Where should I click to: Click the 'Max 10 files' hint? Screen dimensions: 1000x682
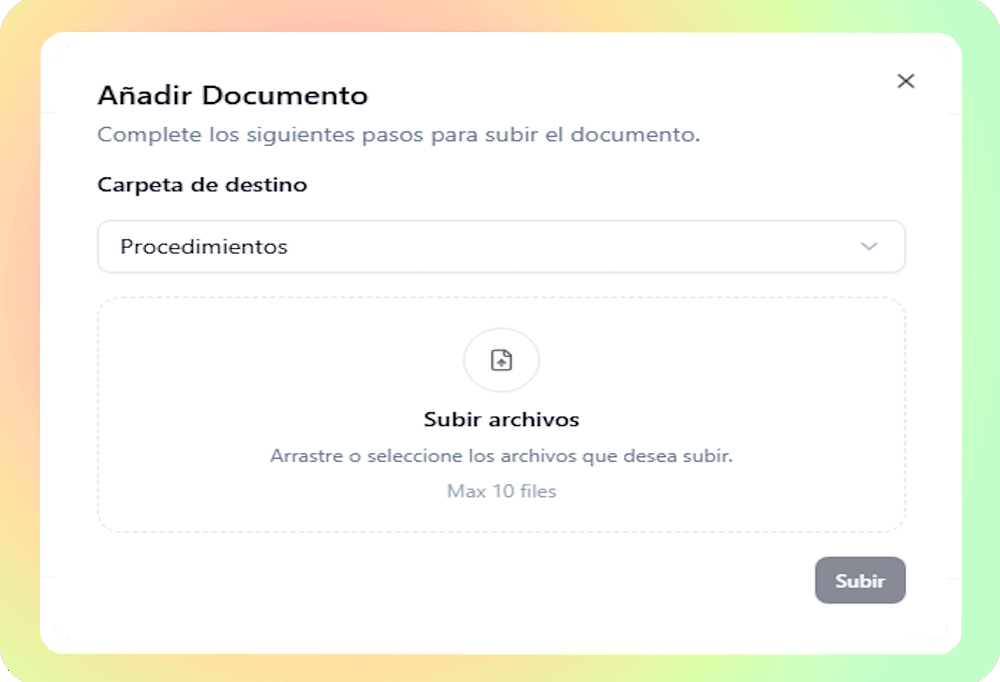501,491
